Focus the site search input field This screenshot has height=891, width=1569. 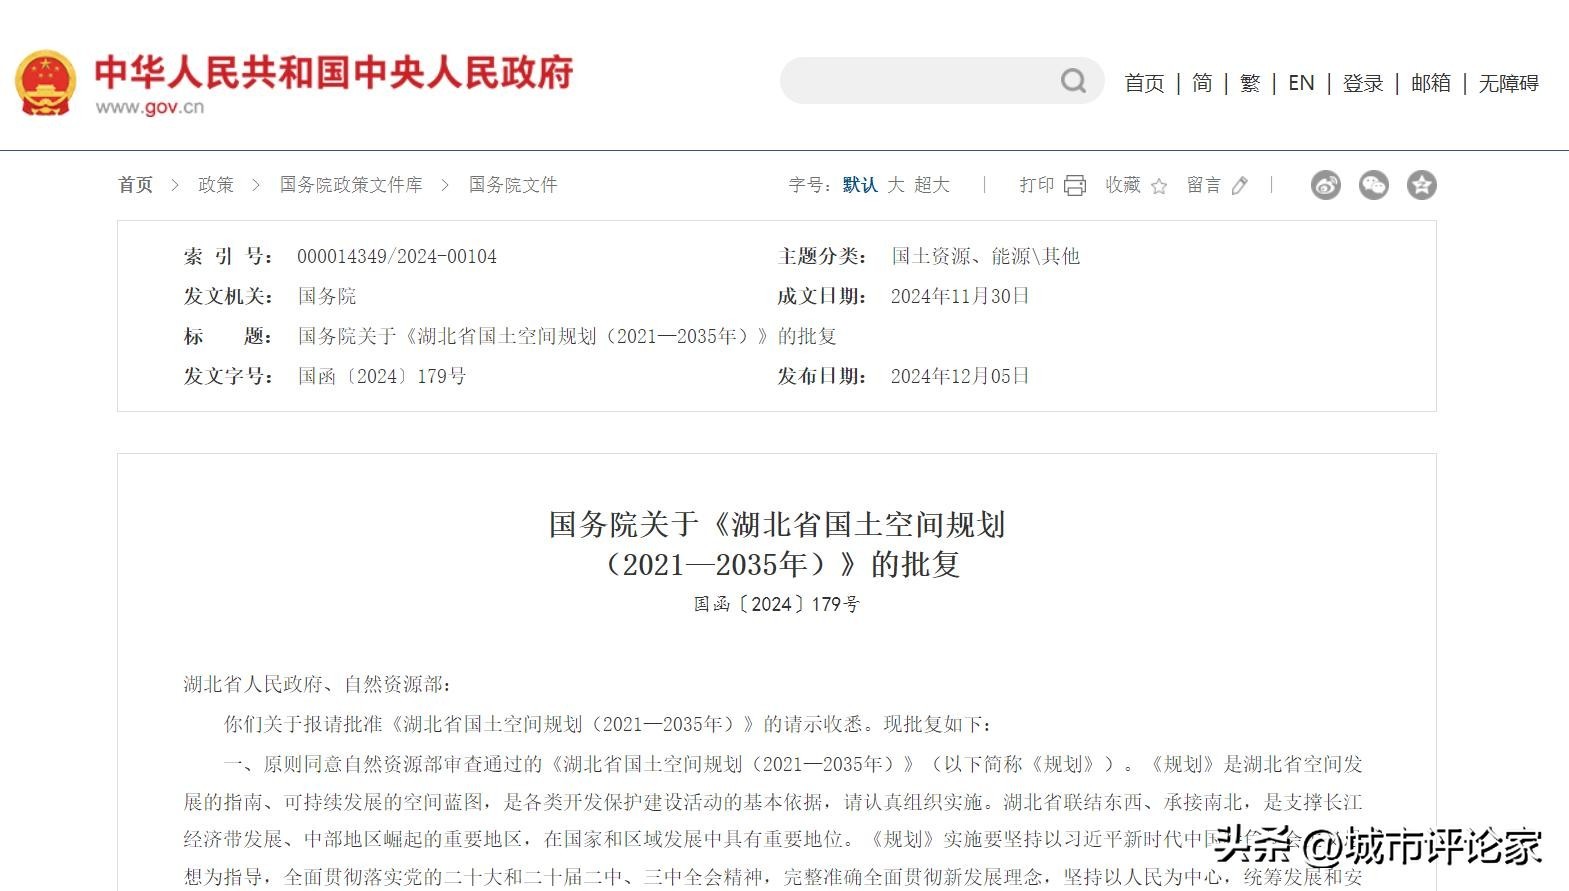point(915,81)
